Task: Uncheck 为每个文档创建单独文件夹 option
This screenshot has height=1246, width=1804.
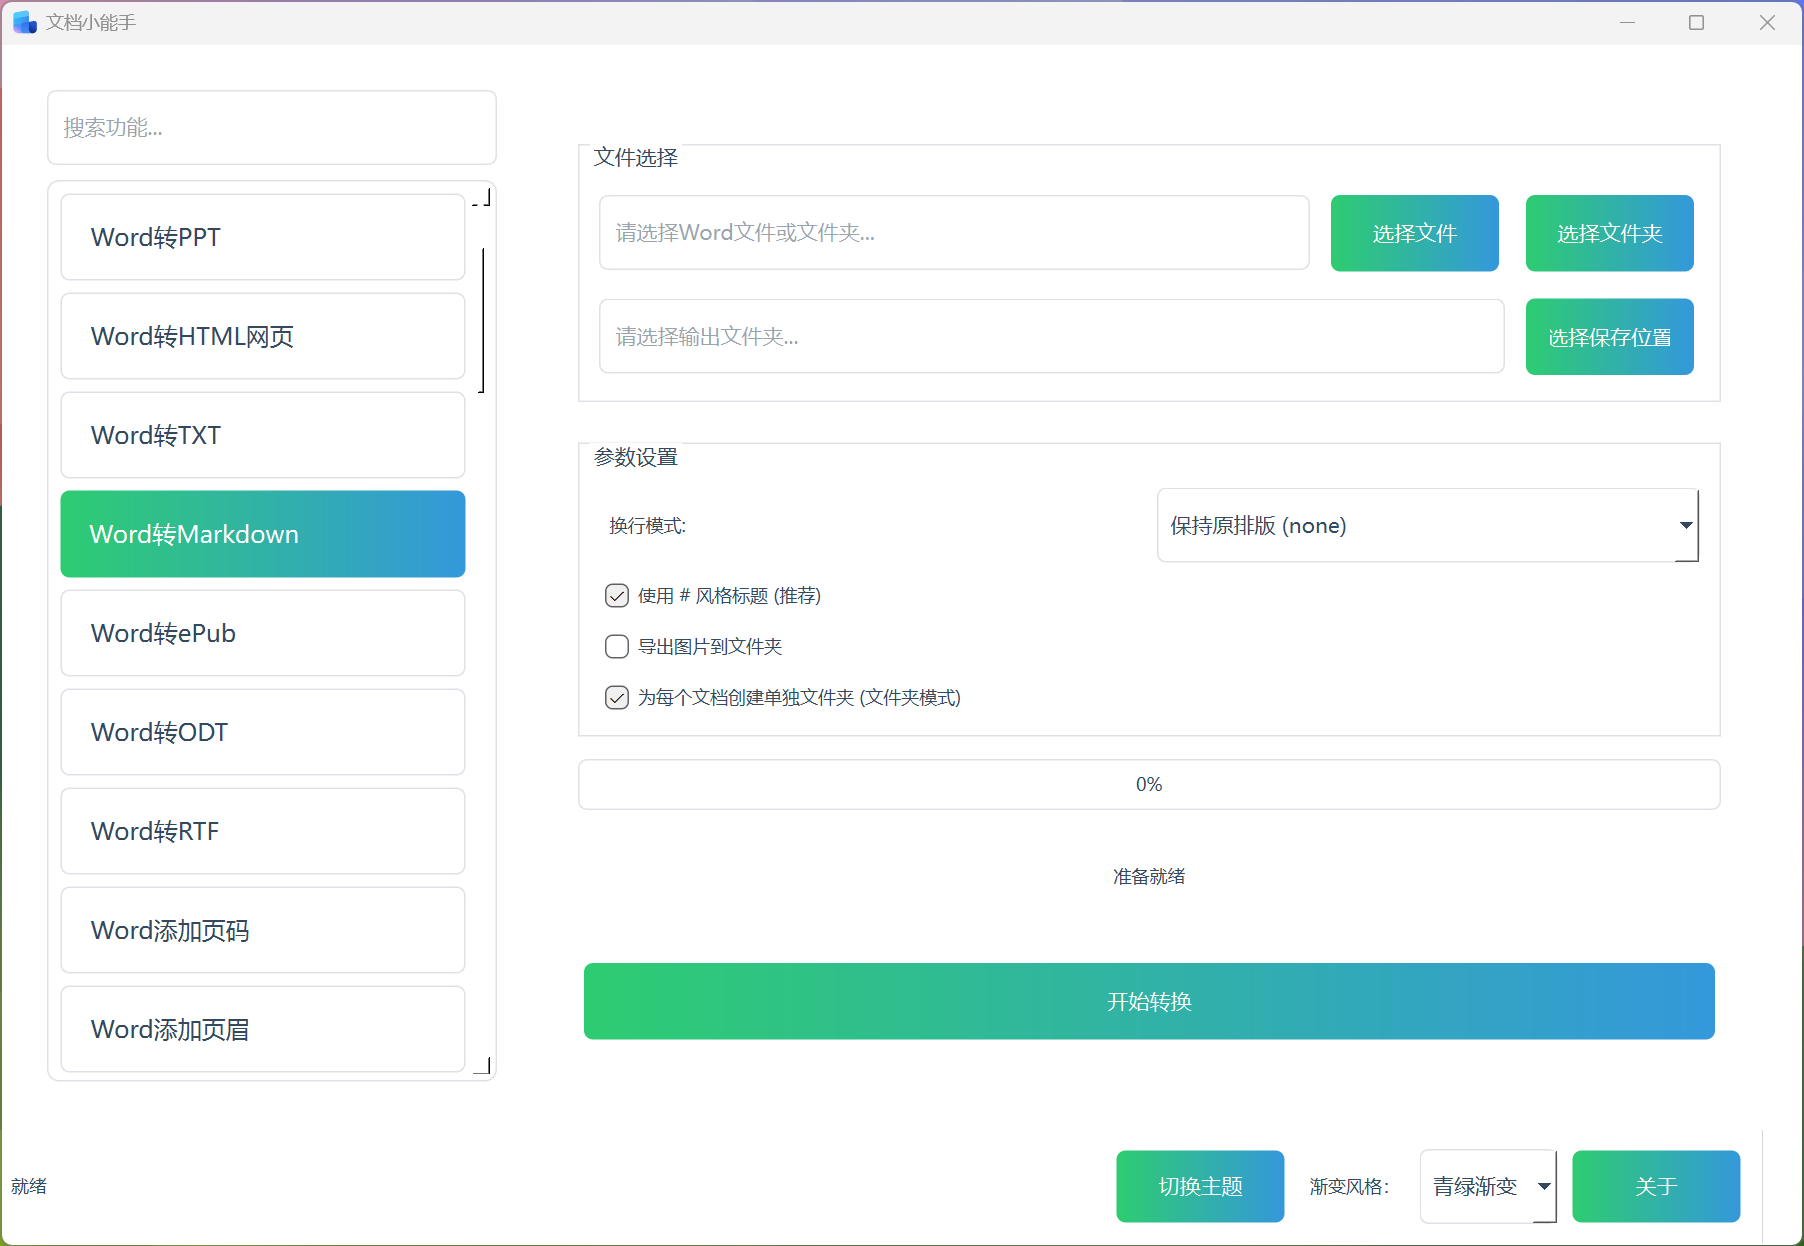Action: [617, 698]
